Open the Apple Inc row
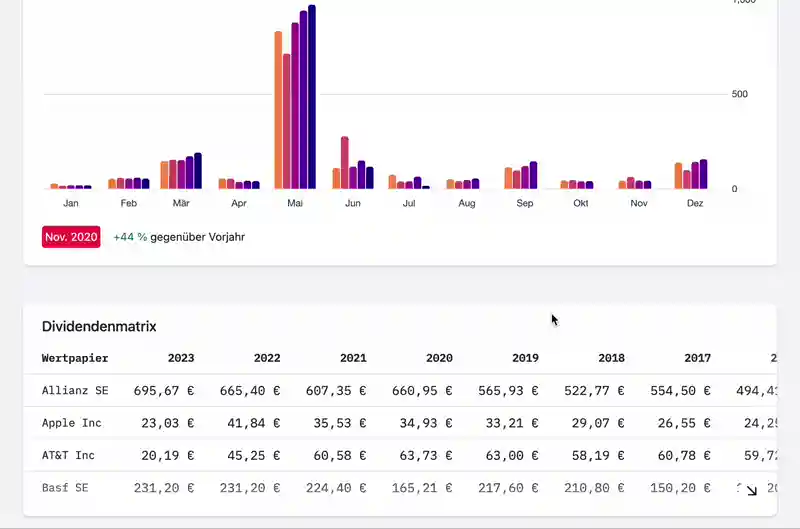This screenshot has width=800, height=529. (72, 423)
